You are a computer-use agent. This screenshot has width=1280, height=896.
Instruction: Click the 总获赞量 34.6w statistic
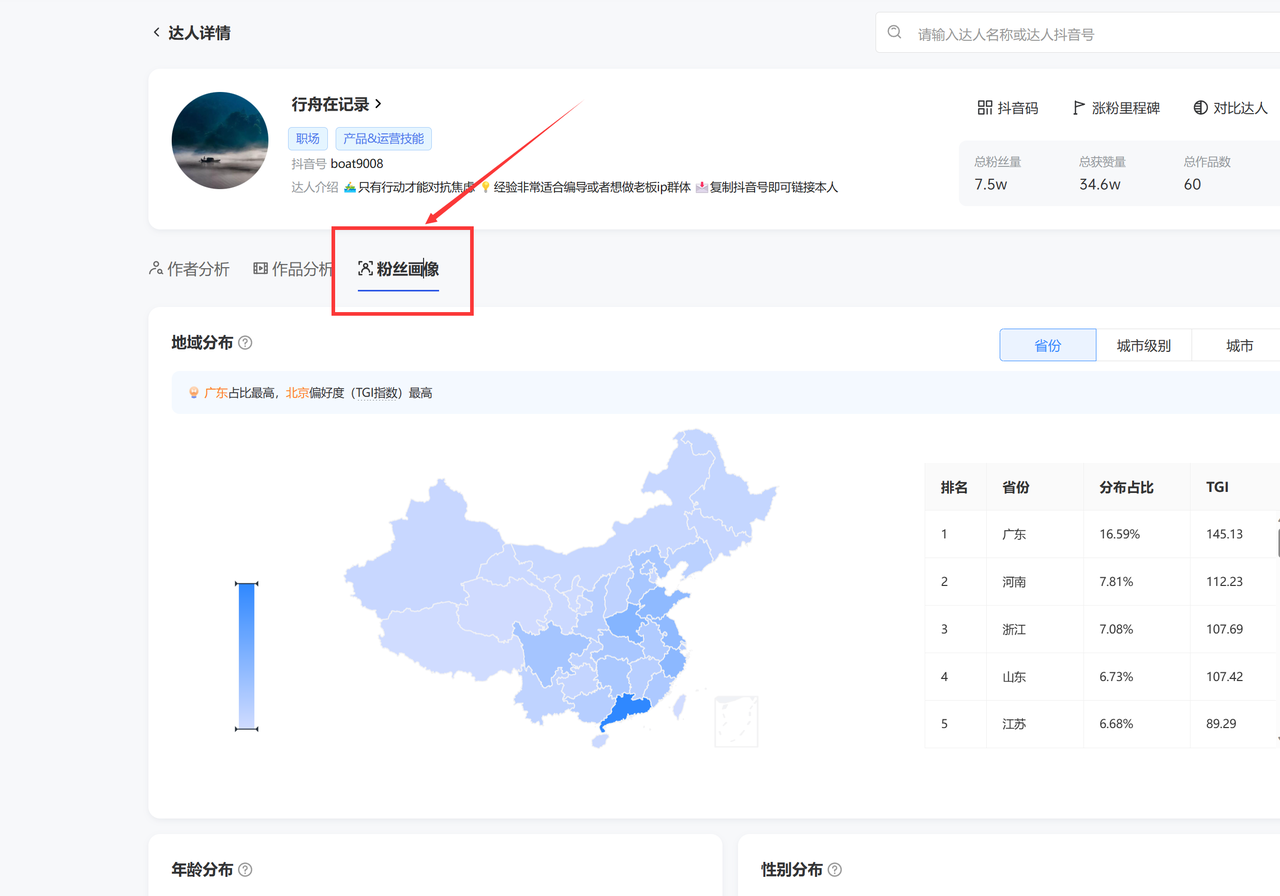1102,173
